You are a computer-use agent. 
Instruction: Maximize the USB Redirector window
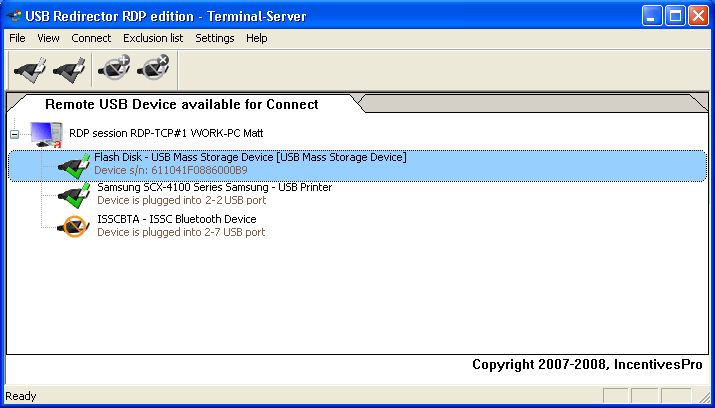675,16
